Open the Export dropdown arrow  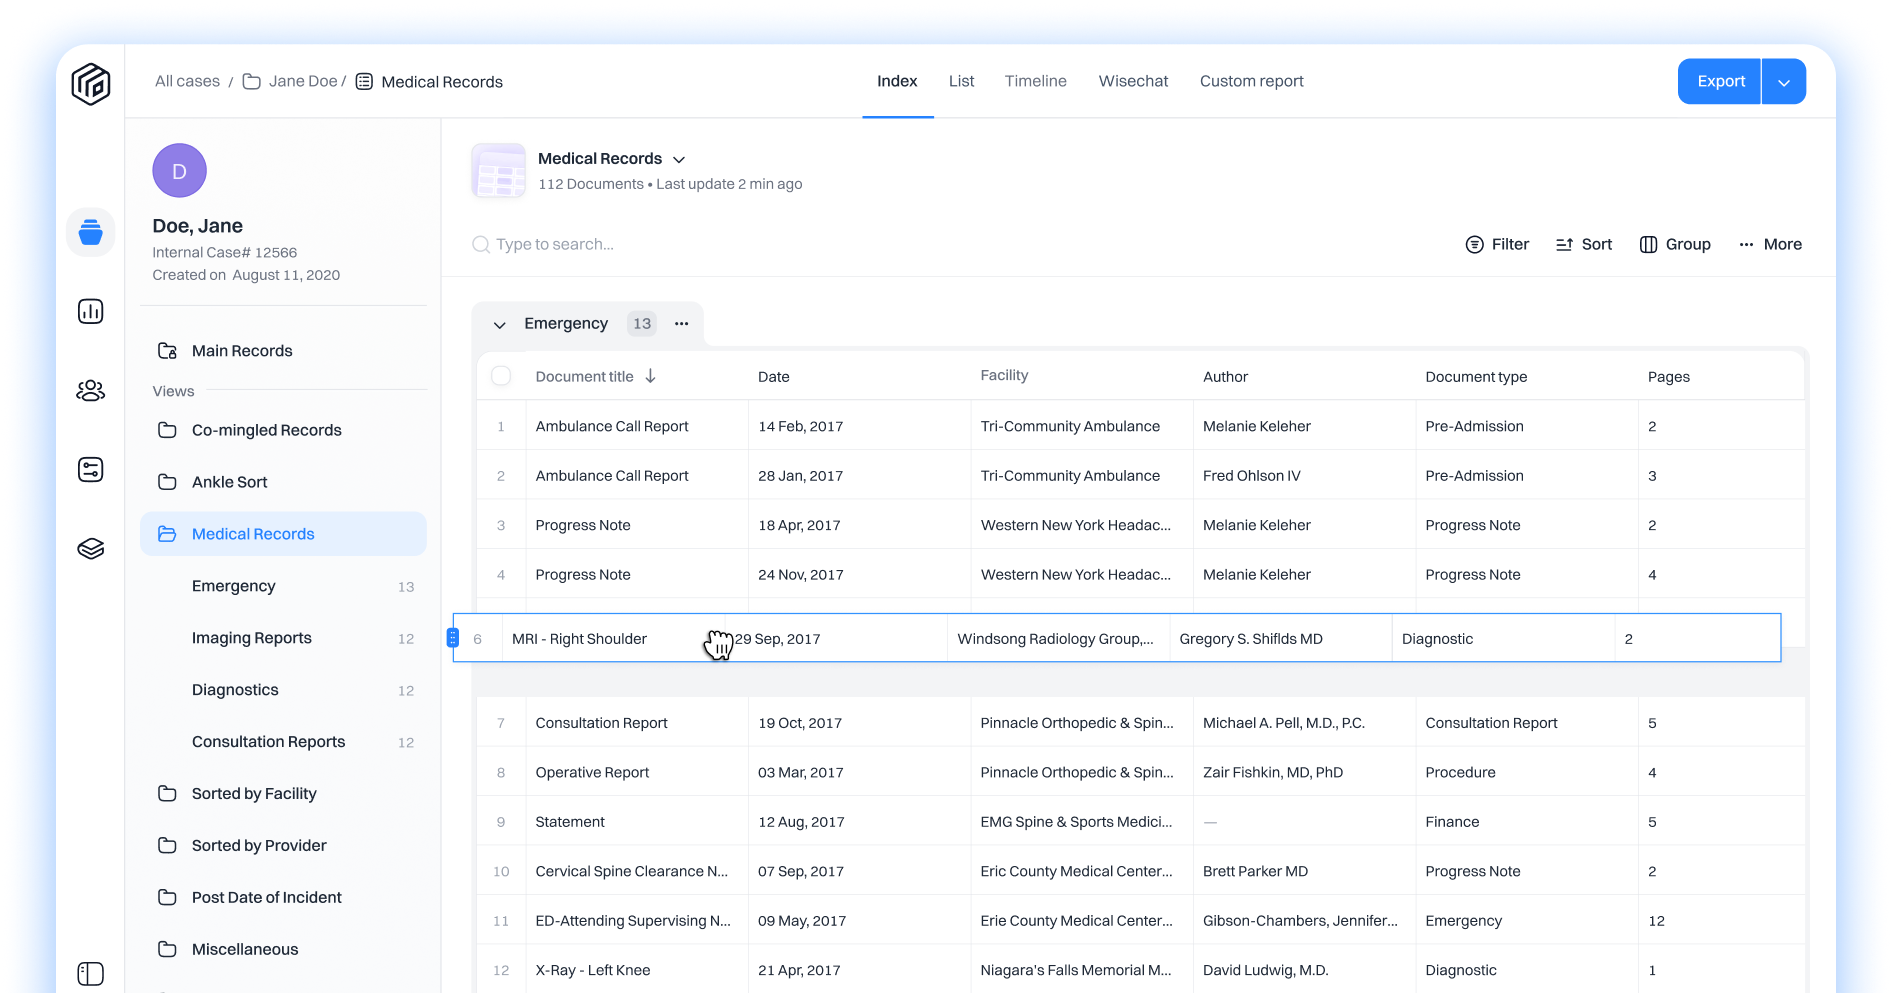1784,81
